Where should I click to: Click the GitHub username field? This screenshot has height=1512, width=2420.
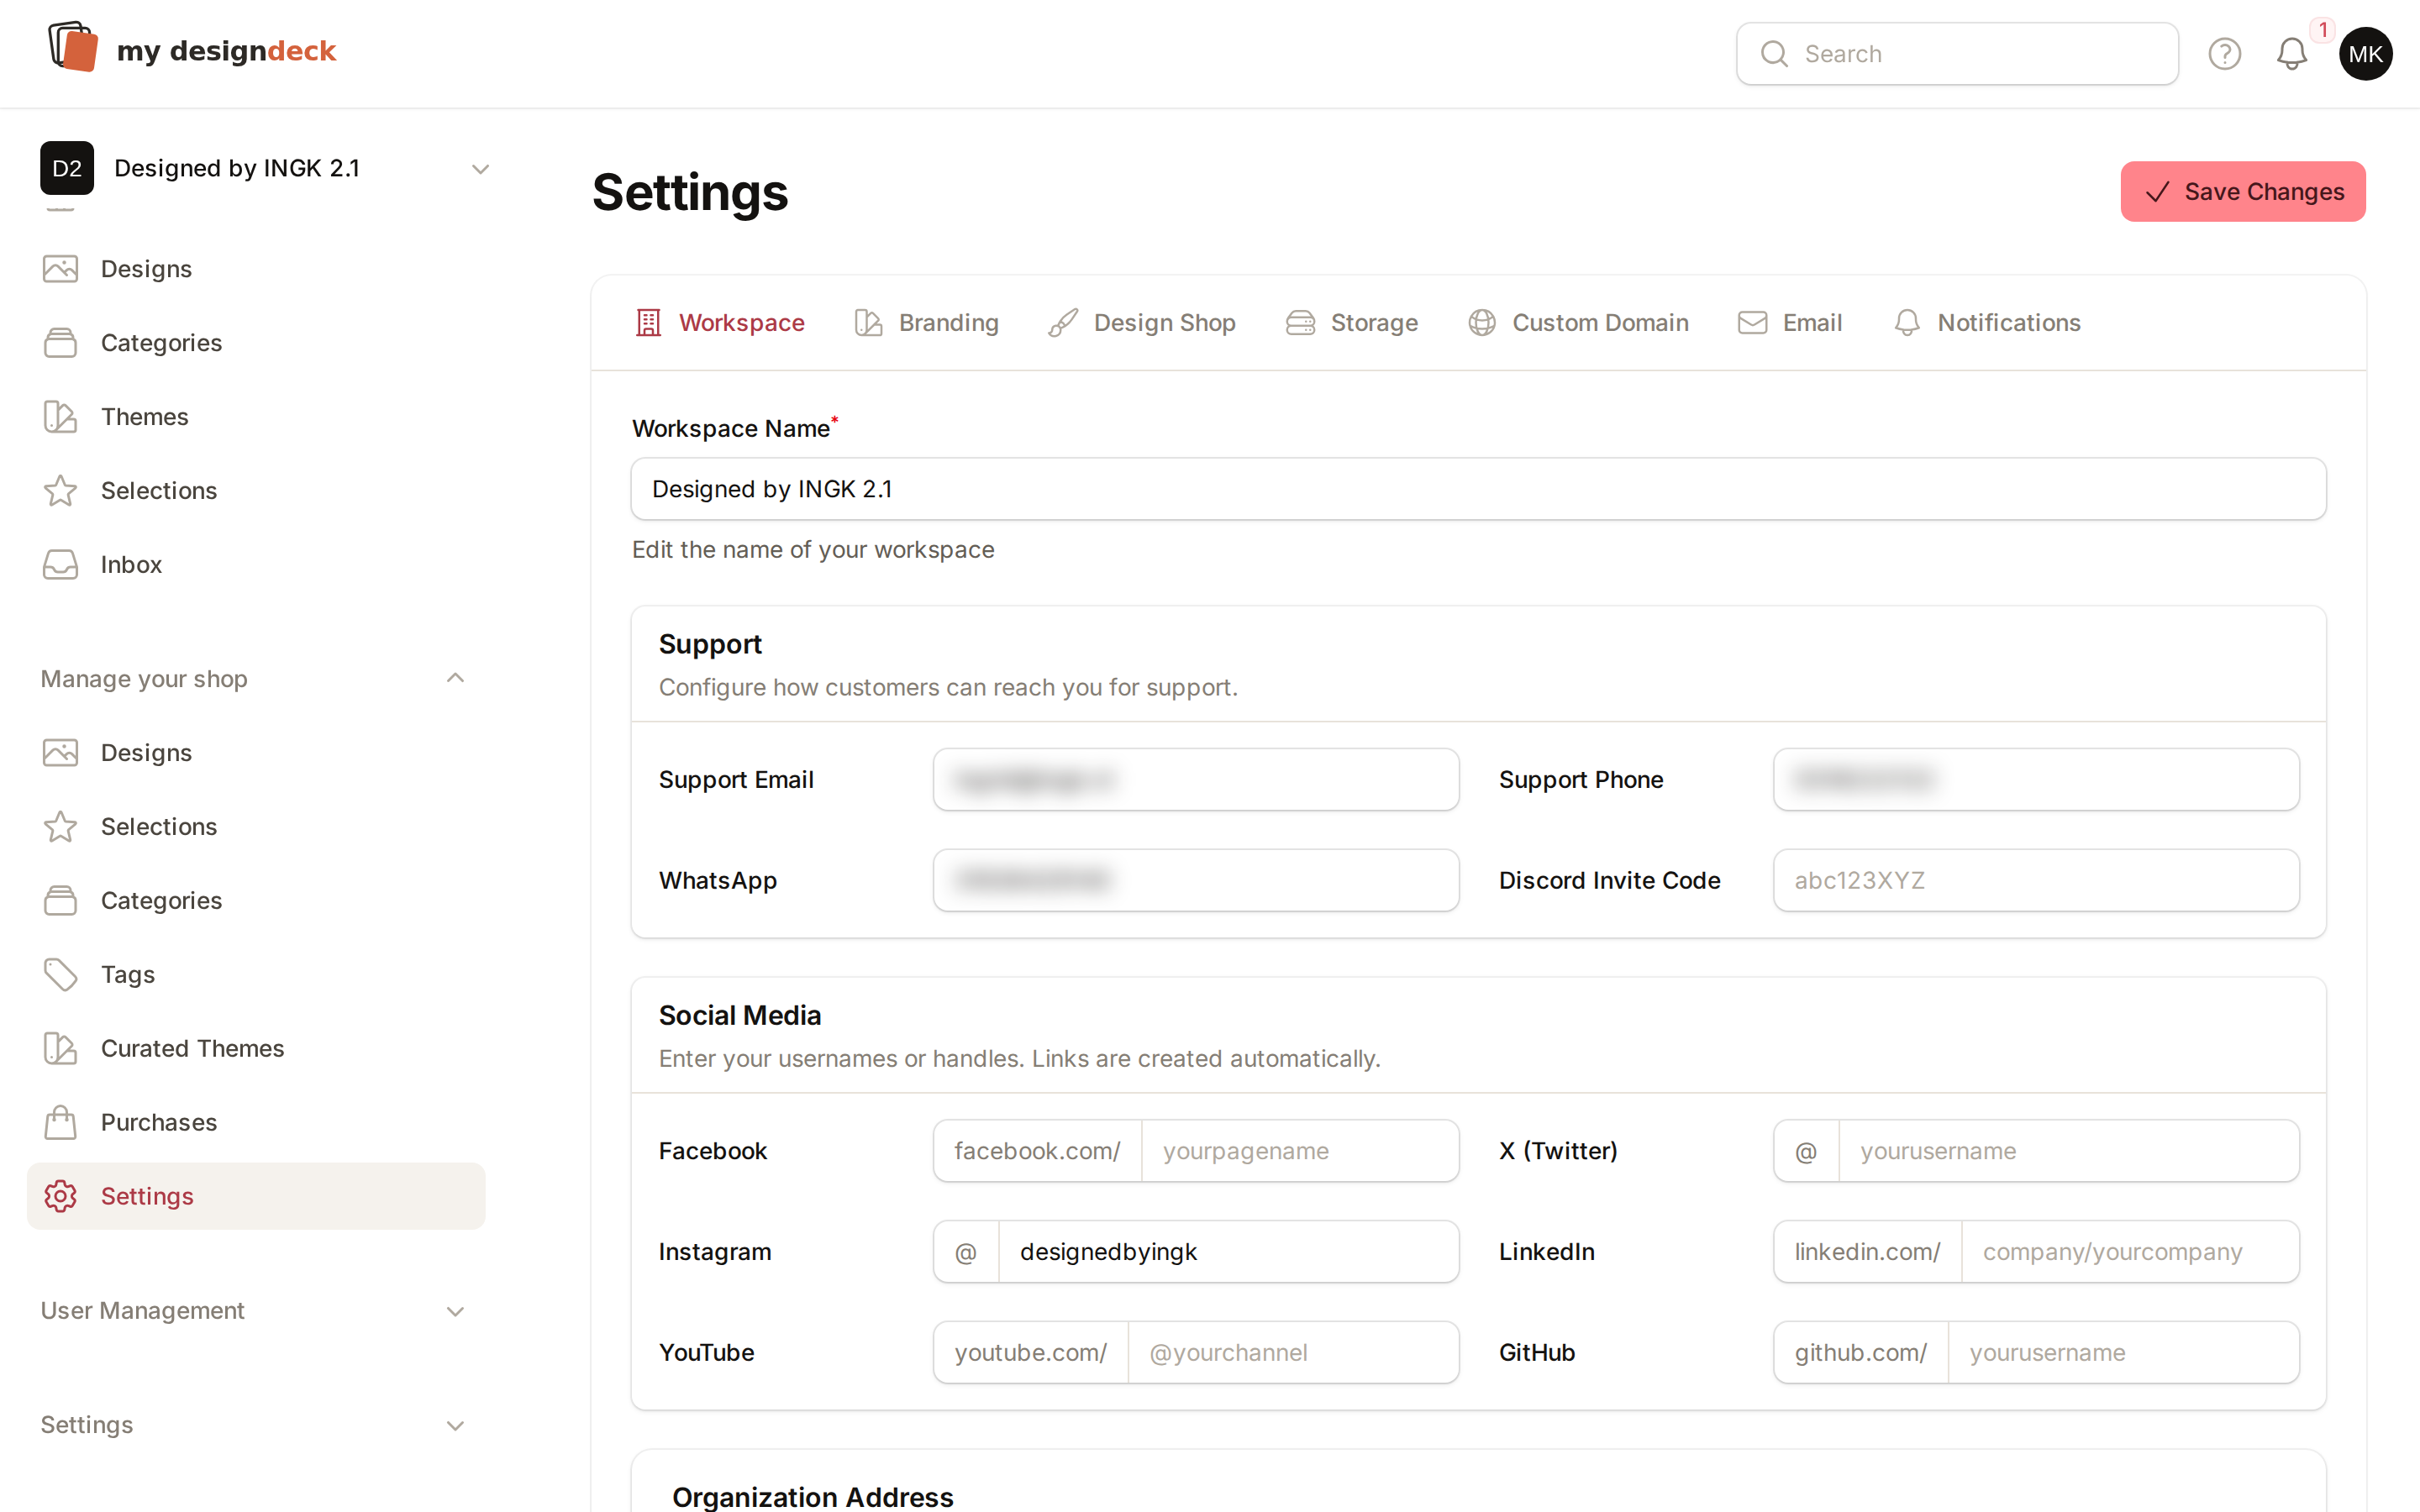[2123, 1353]
